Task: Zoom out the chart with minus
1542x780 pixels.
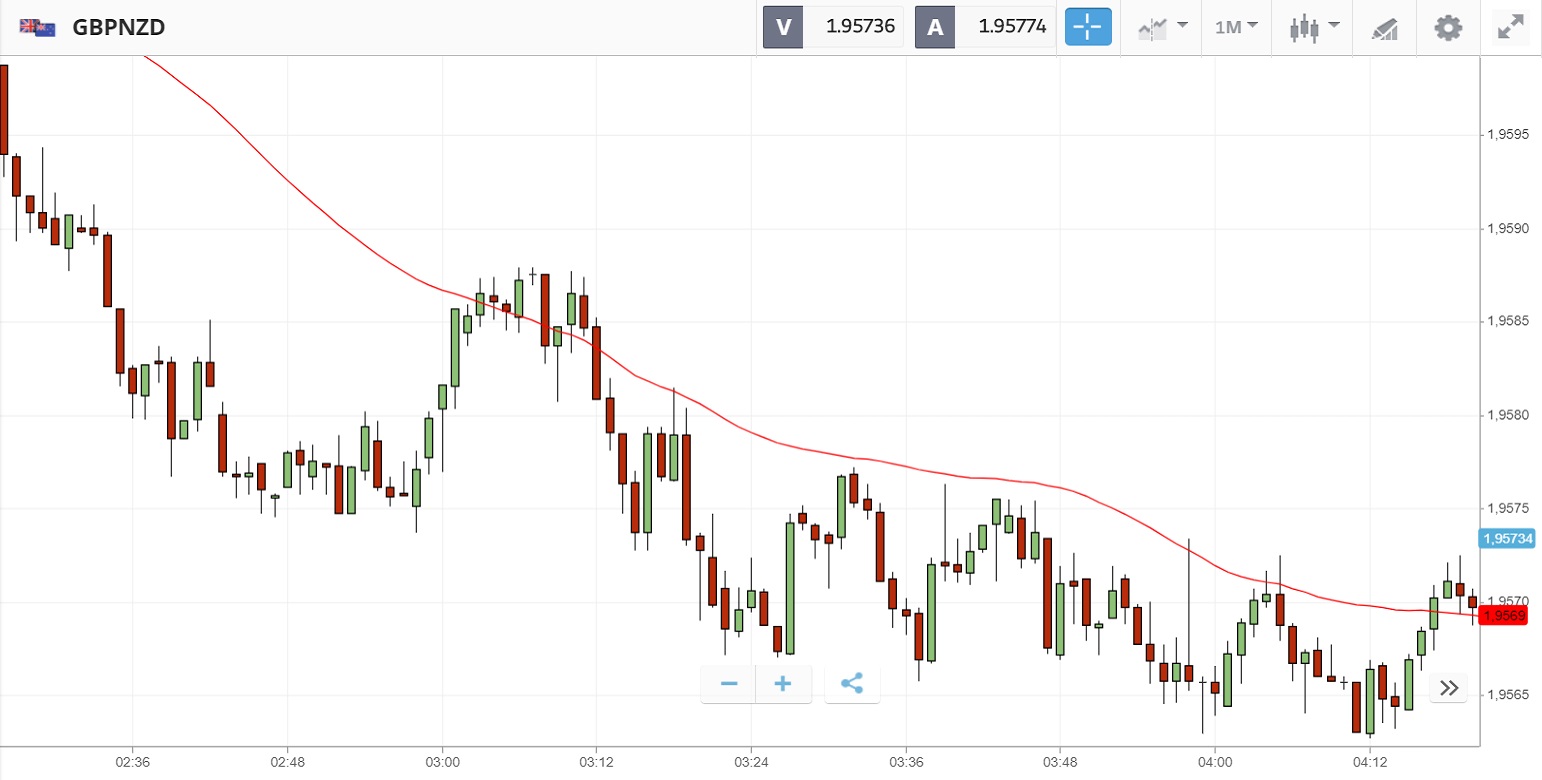Action: click(729, 684)
